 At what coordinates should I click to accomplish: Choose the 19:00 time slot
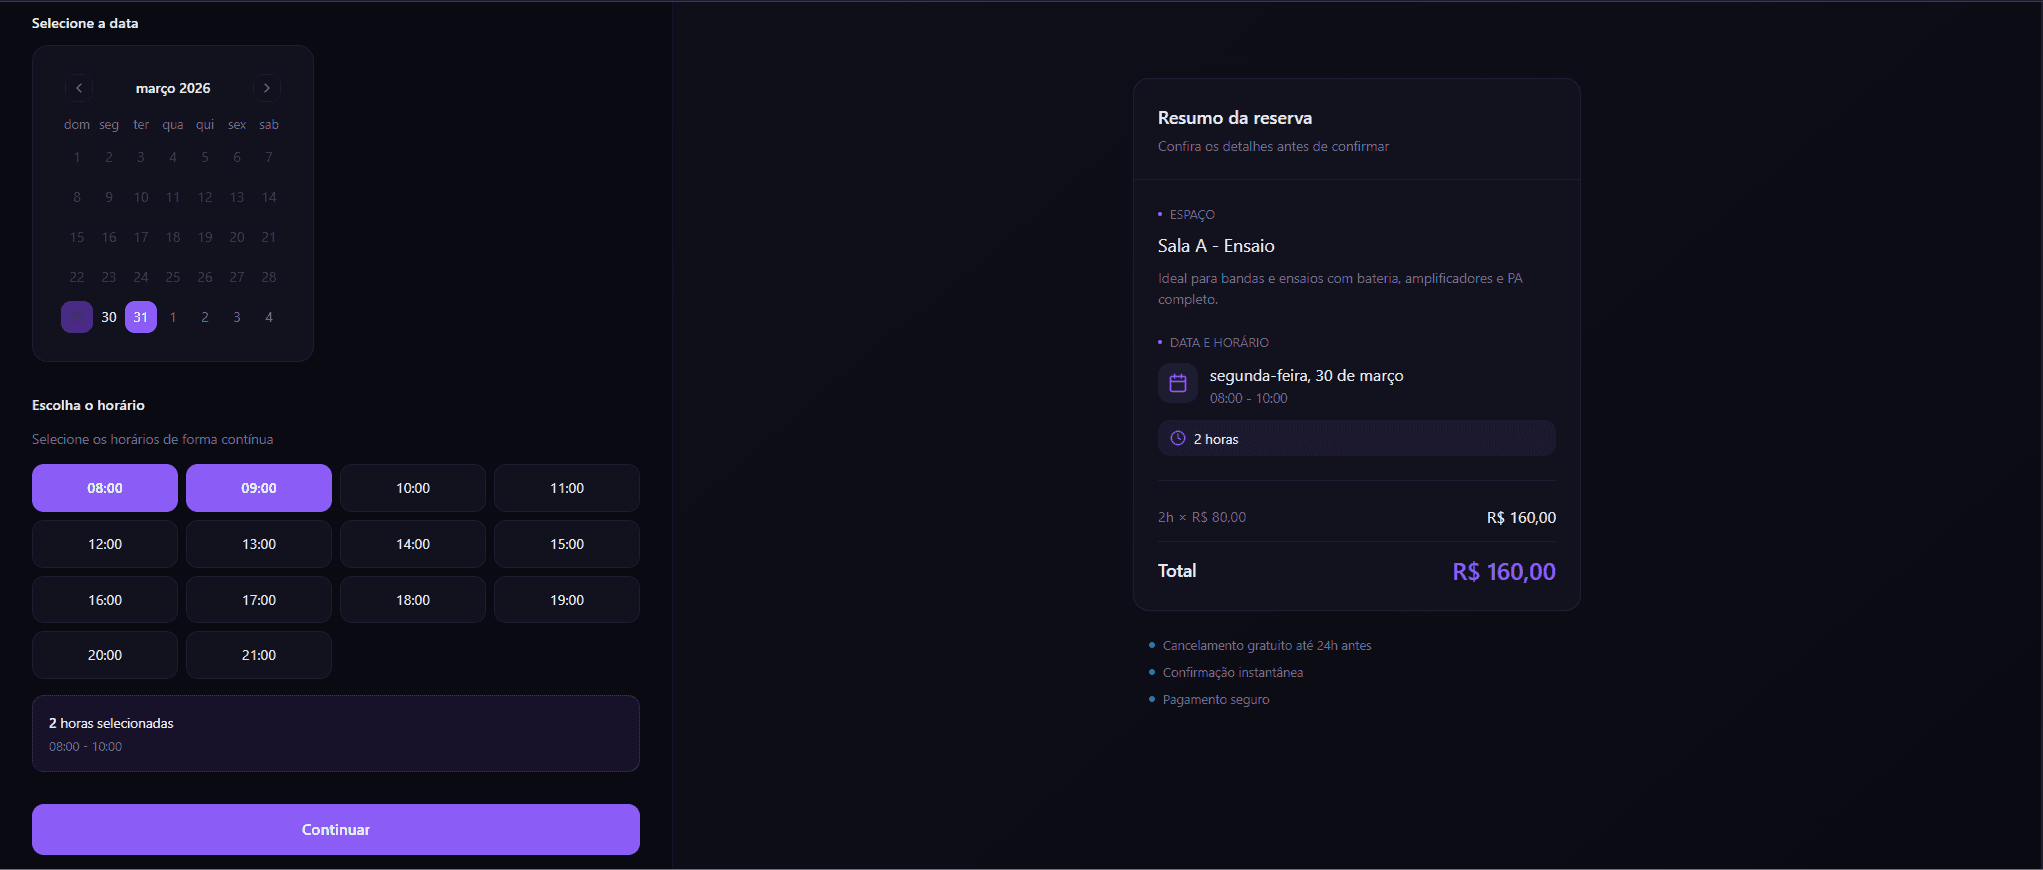click(x=567, y=600)
